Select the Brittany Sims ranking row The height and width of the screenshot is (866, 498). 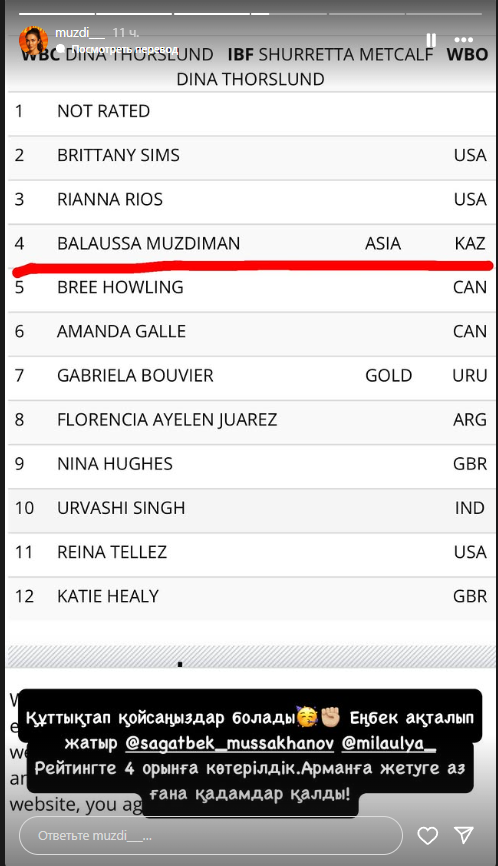point(251,155)
